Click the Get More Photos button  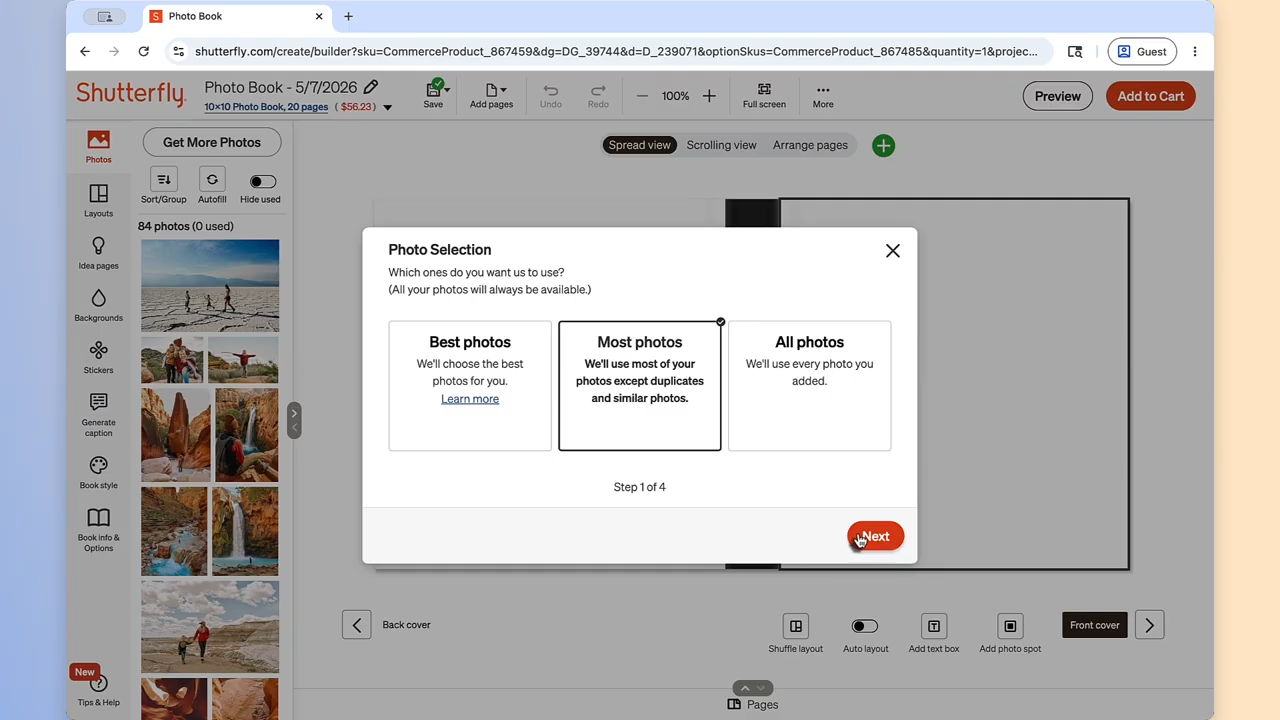(212, 142)
